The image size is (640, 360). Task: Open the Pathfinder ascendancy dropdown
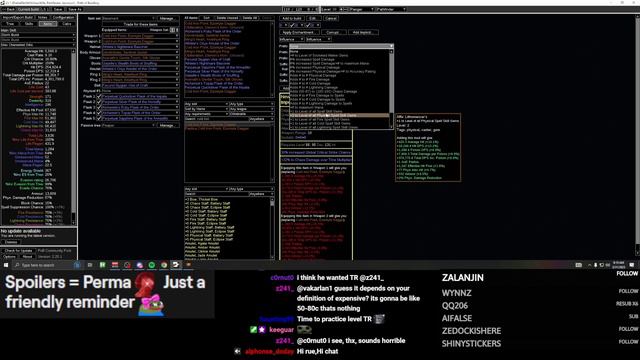[x=391, y=9]
